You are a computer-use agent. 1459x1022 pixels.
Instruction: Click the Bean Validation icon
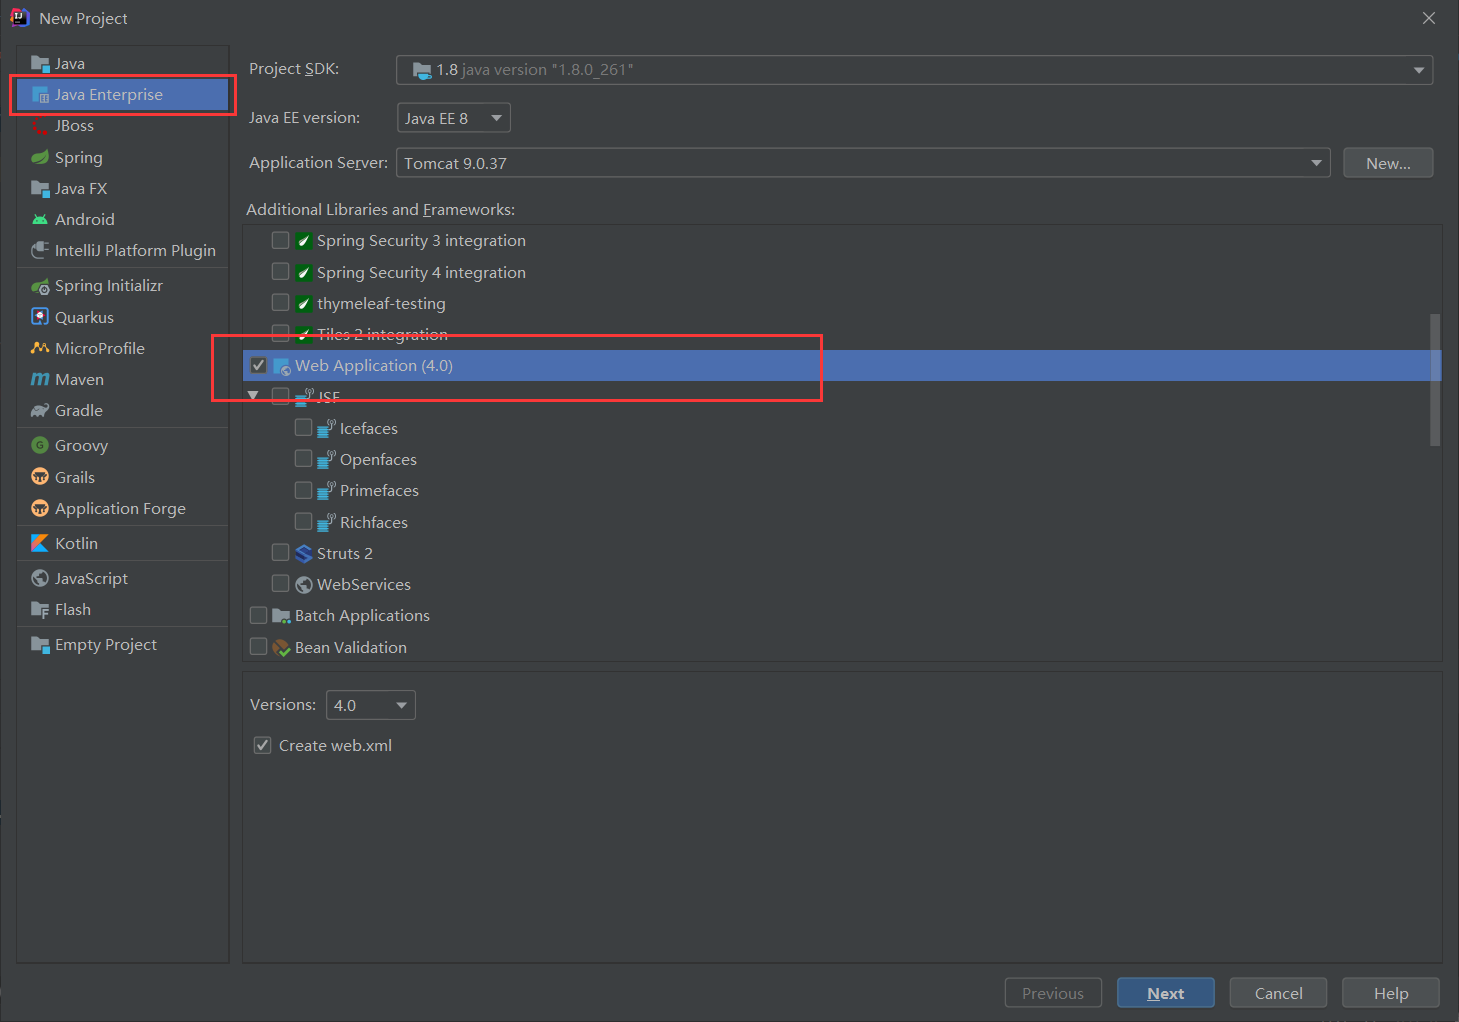click(x=281, y=647)
